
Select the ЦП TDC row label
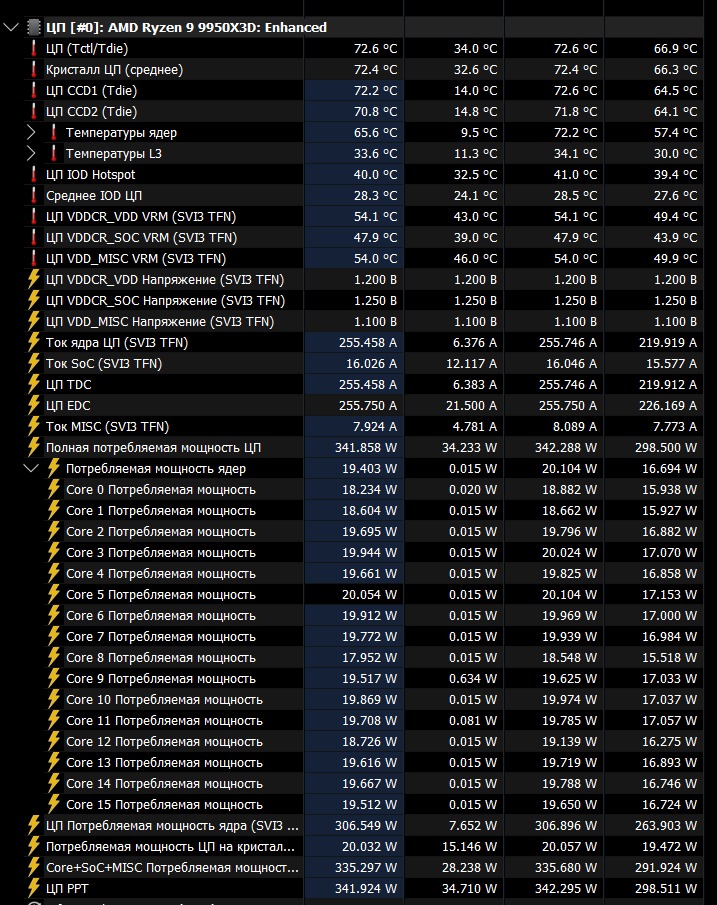(69, 384)
